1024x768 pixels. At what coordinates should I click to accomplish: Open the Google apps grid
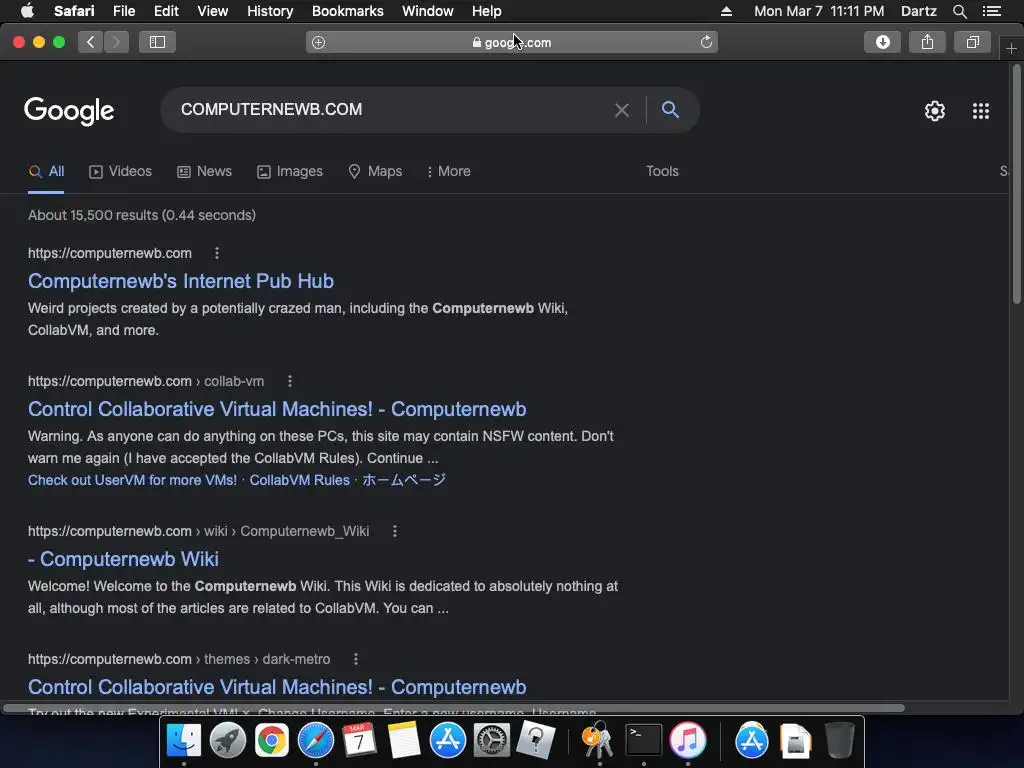click(x=981, y=111)
